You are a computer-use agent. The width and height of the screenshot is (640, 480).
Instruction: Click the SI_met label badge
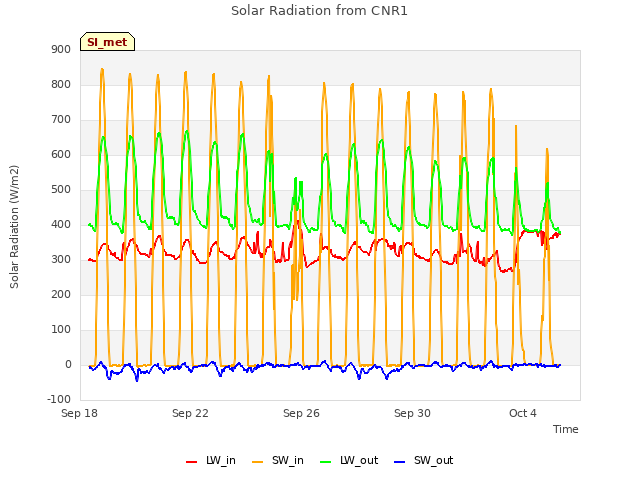(x=107, y=42)
